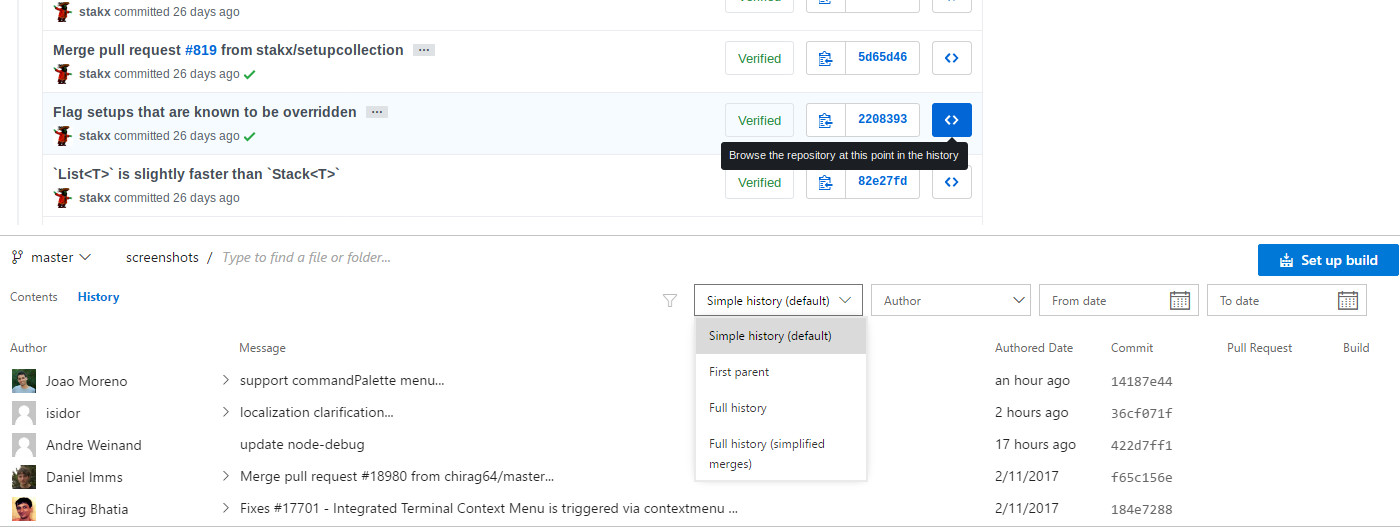Open the To date calendar picker

pos(1347,300)
